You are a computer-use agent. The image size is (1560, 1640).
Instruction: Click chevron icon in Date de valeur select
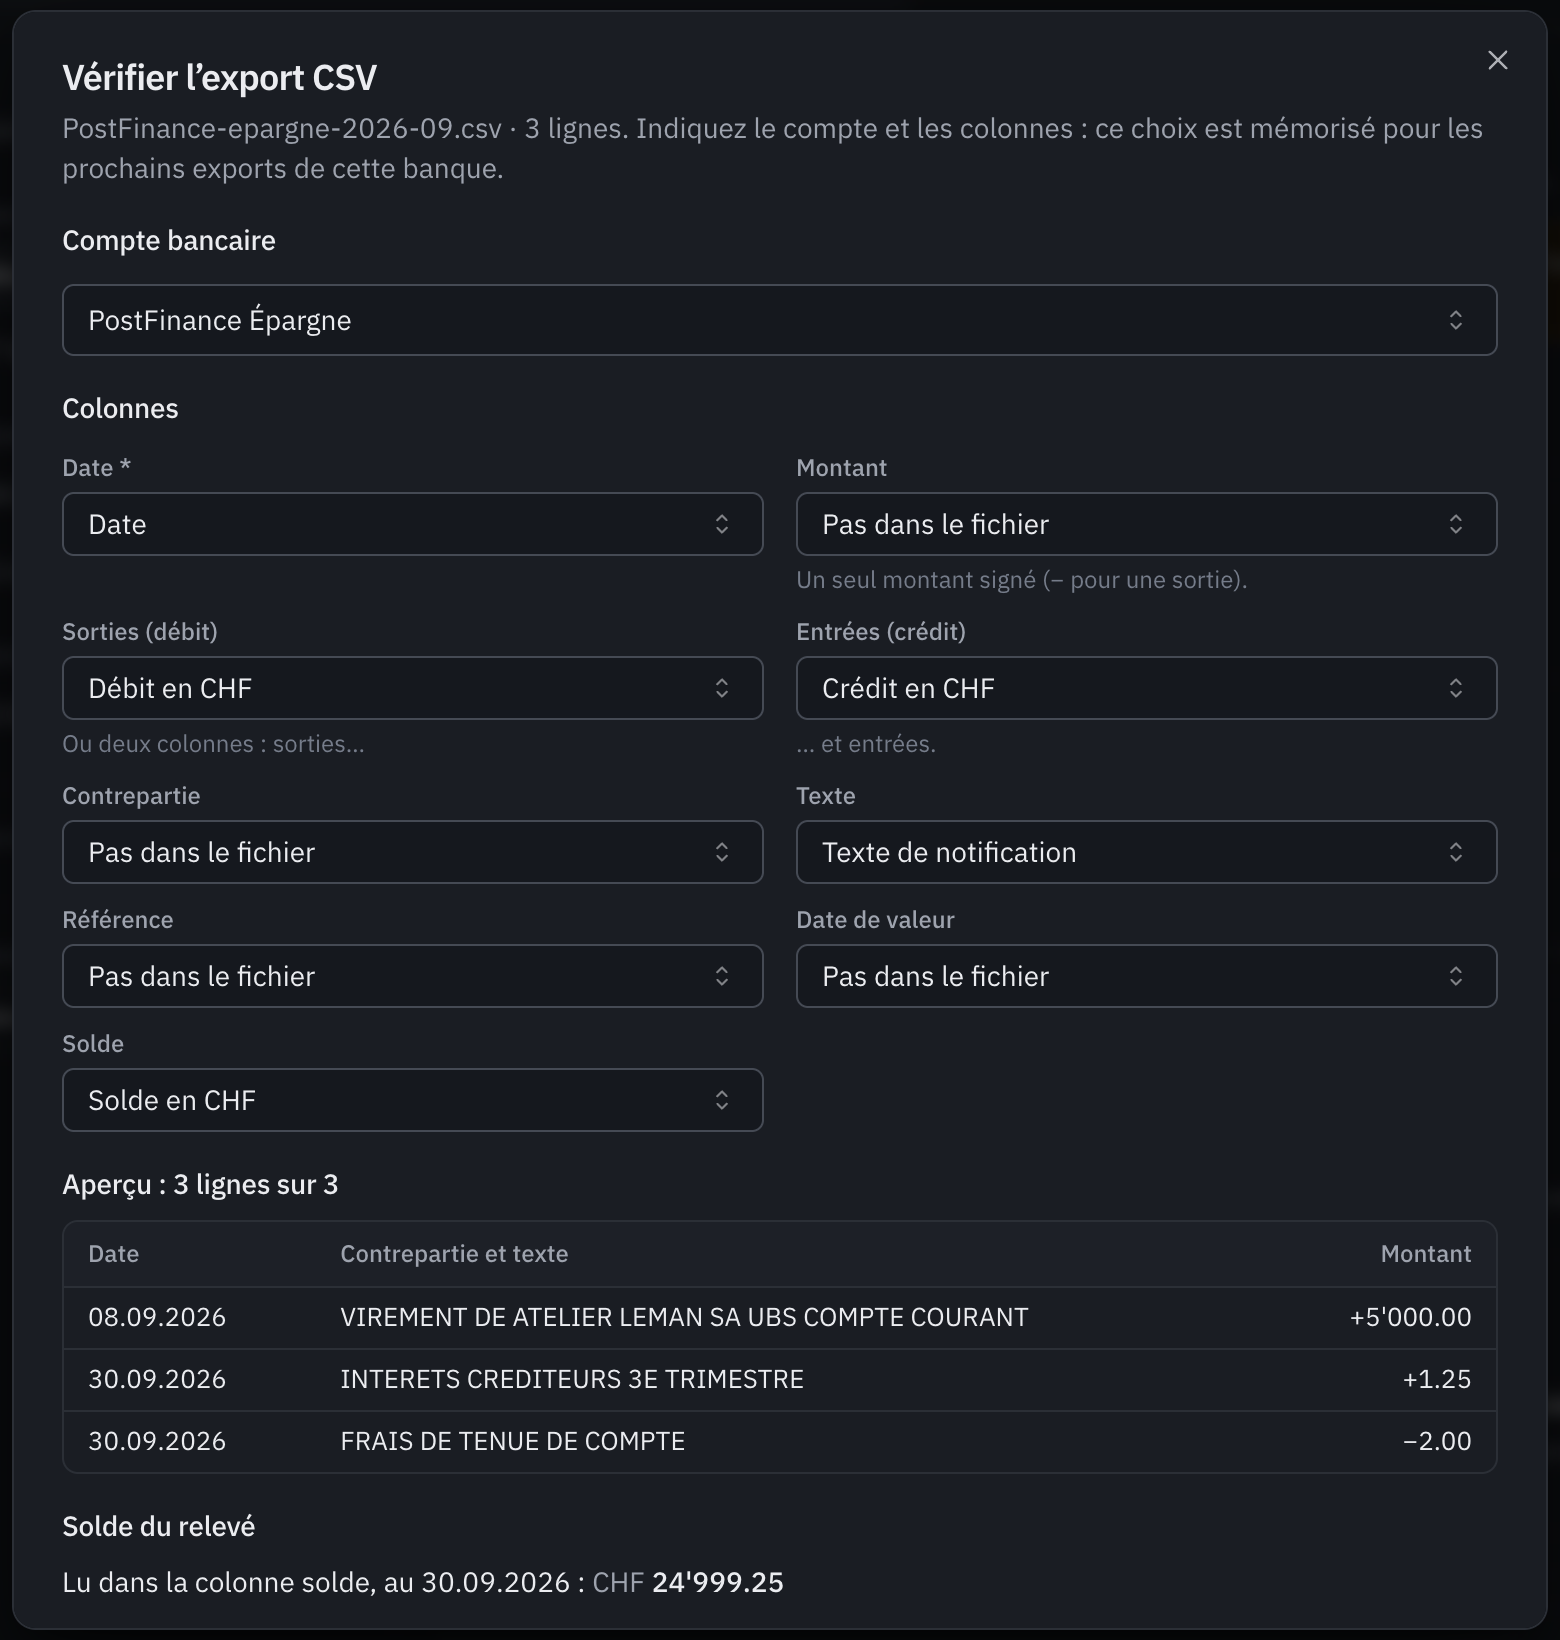[1455, 976]
